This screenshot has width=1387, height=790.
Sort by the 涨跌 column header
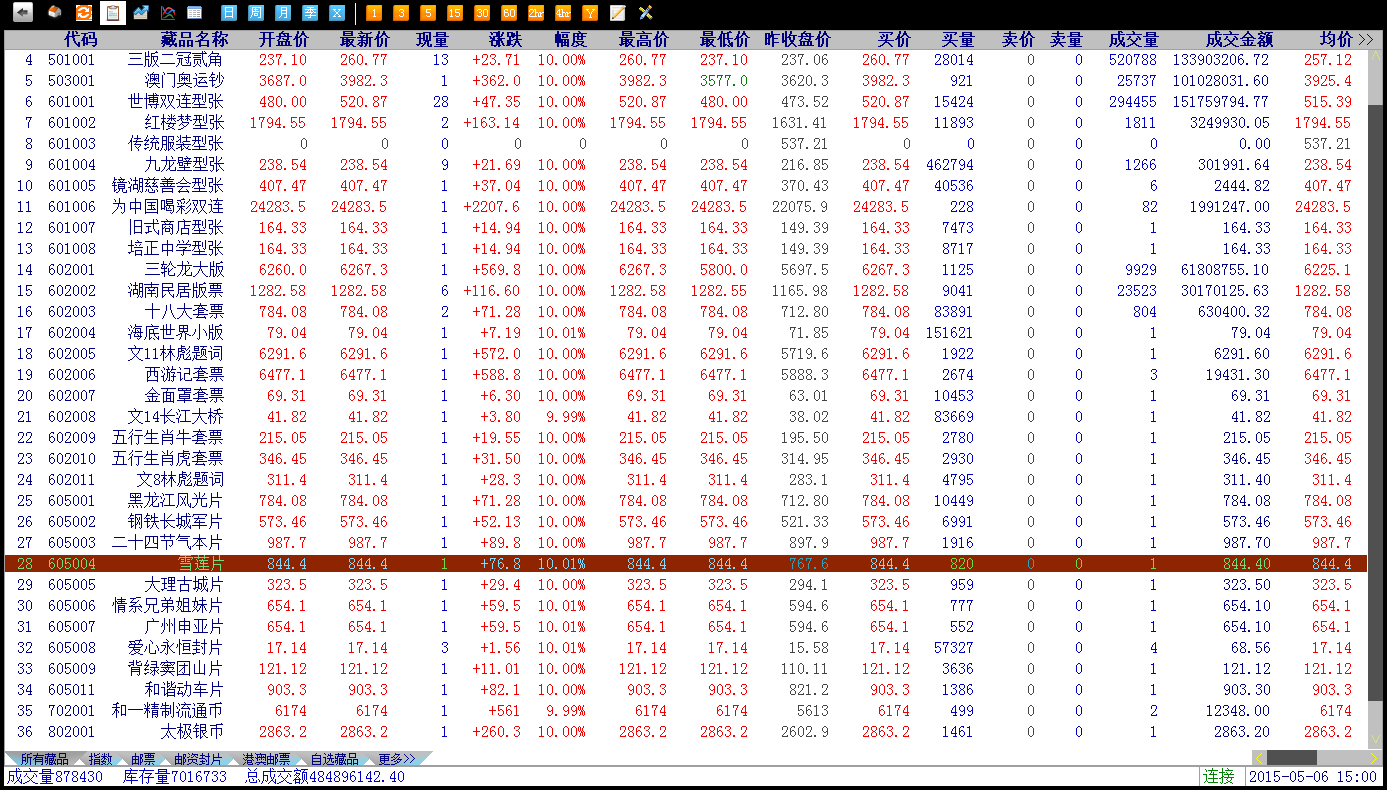[x=505, y=40]
